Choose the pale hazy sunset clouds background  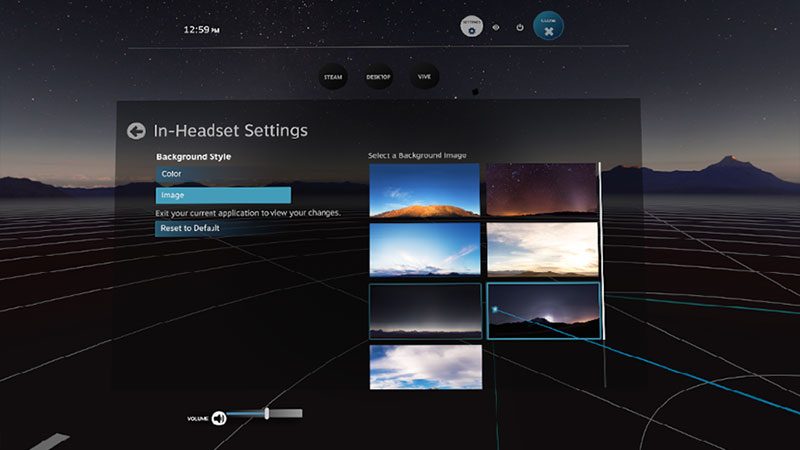(x=542, y=249)
